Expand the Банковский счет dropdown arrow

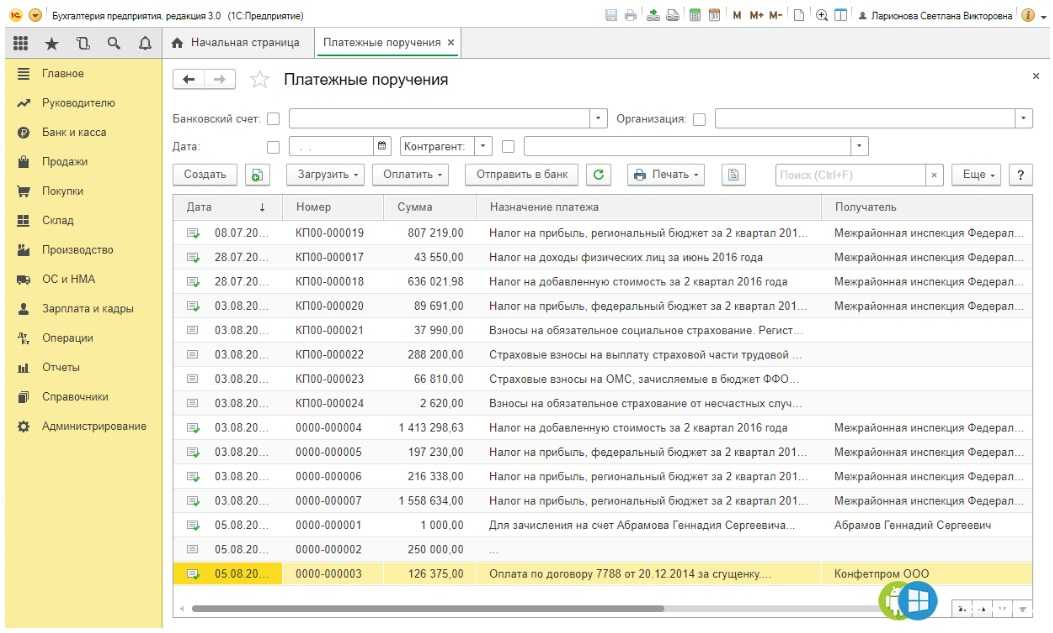pos(598,119)
